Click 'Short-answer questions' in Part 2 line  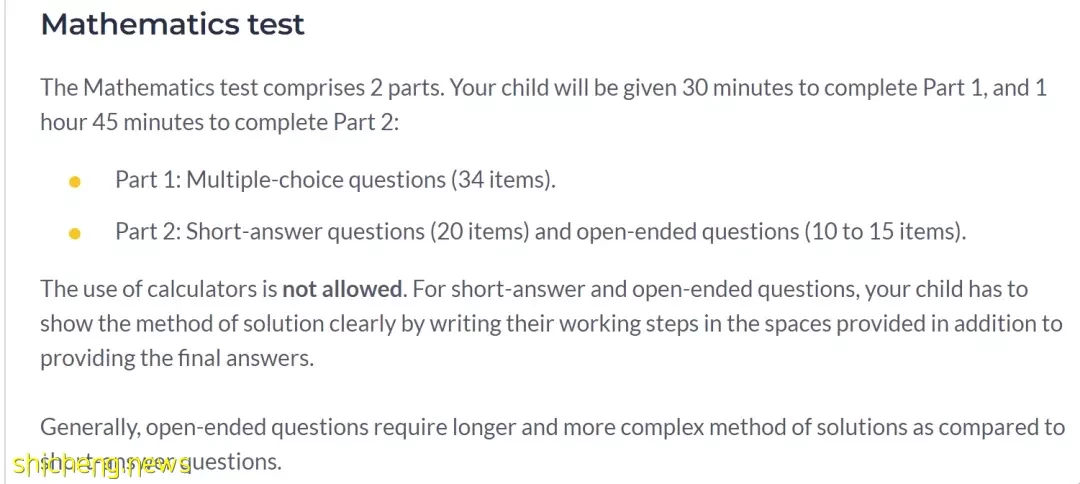(x=306, y=233)
